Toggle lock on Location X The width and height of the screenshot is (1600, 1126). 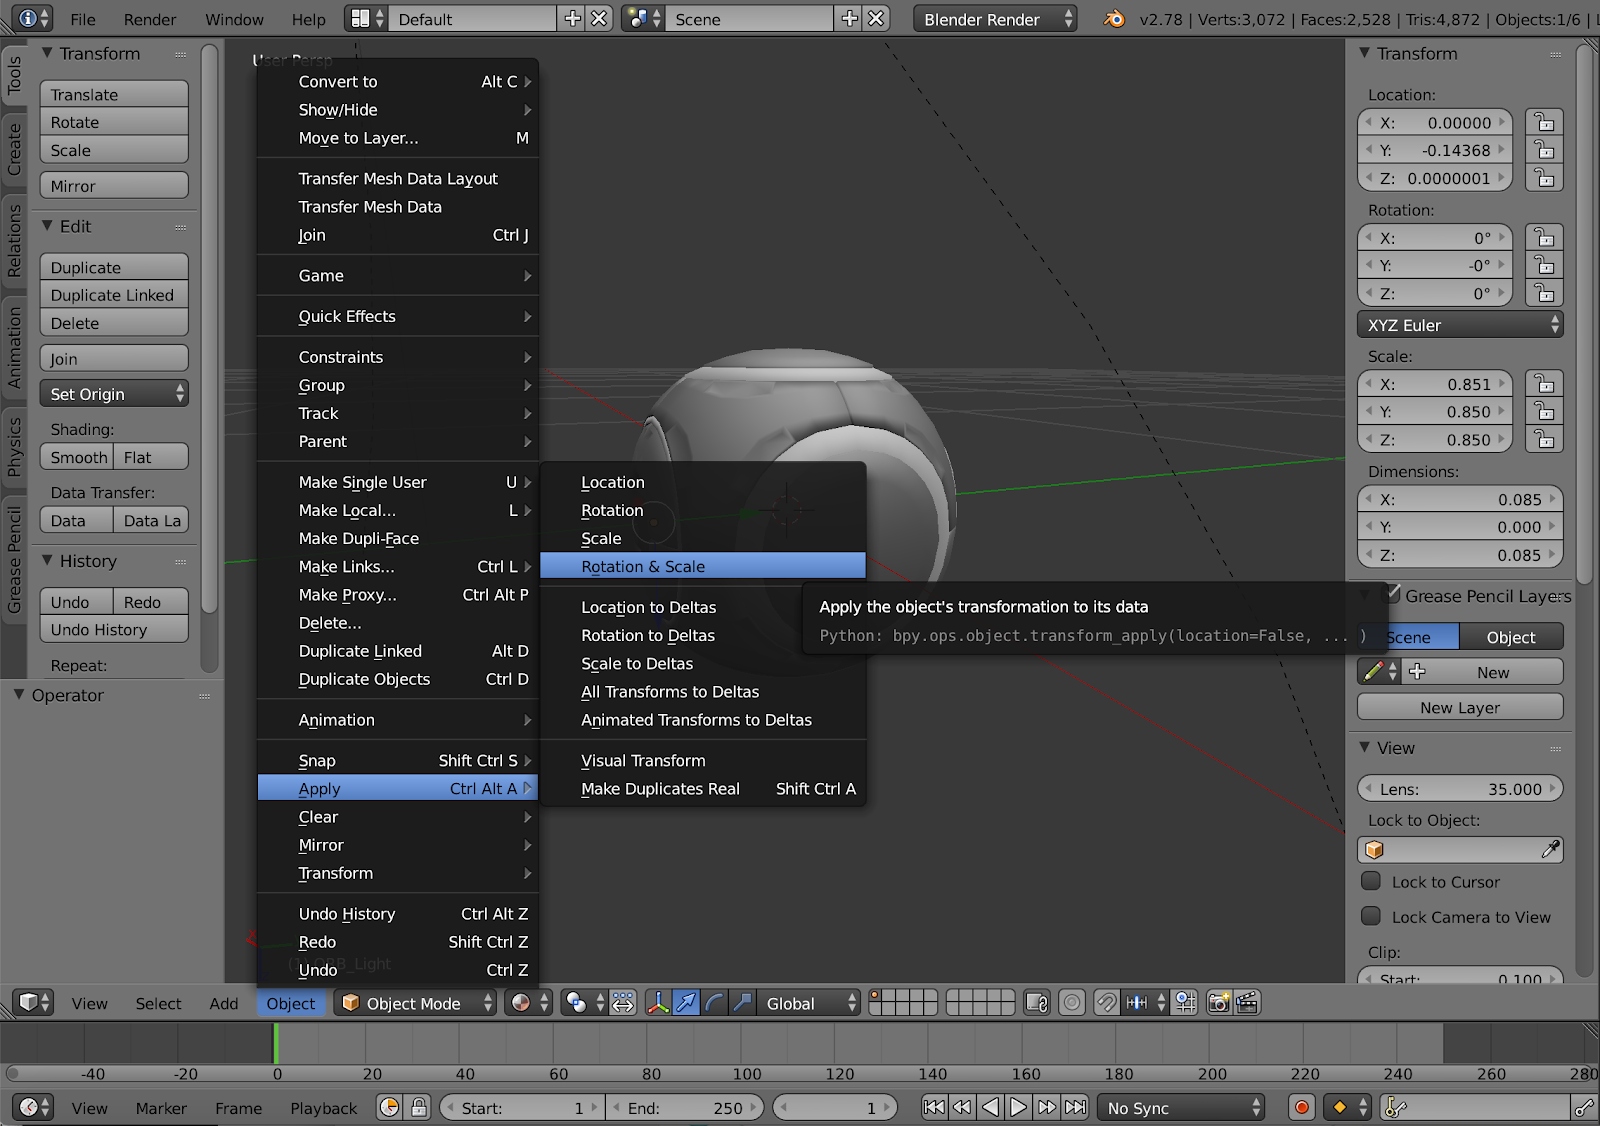click(1545, 122)
